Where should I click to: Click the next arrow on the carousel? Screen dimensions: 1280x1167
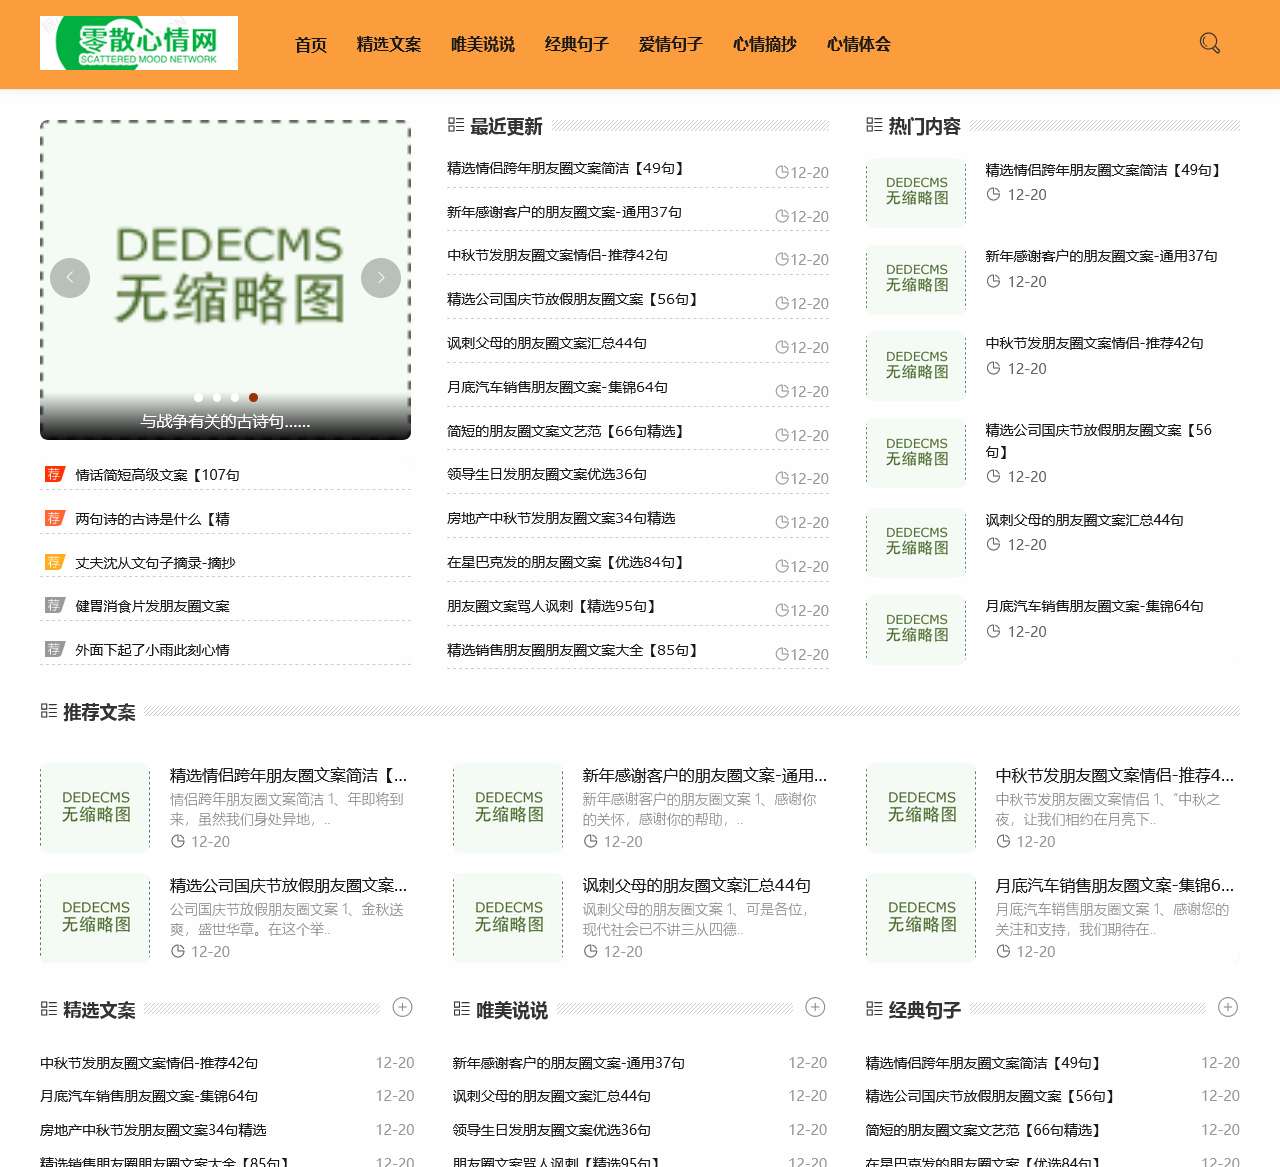pyautogui.click(x=381, y=278)
